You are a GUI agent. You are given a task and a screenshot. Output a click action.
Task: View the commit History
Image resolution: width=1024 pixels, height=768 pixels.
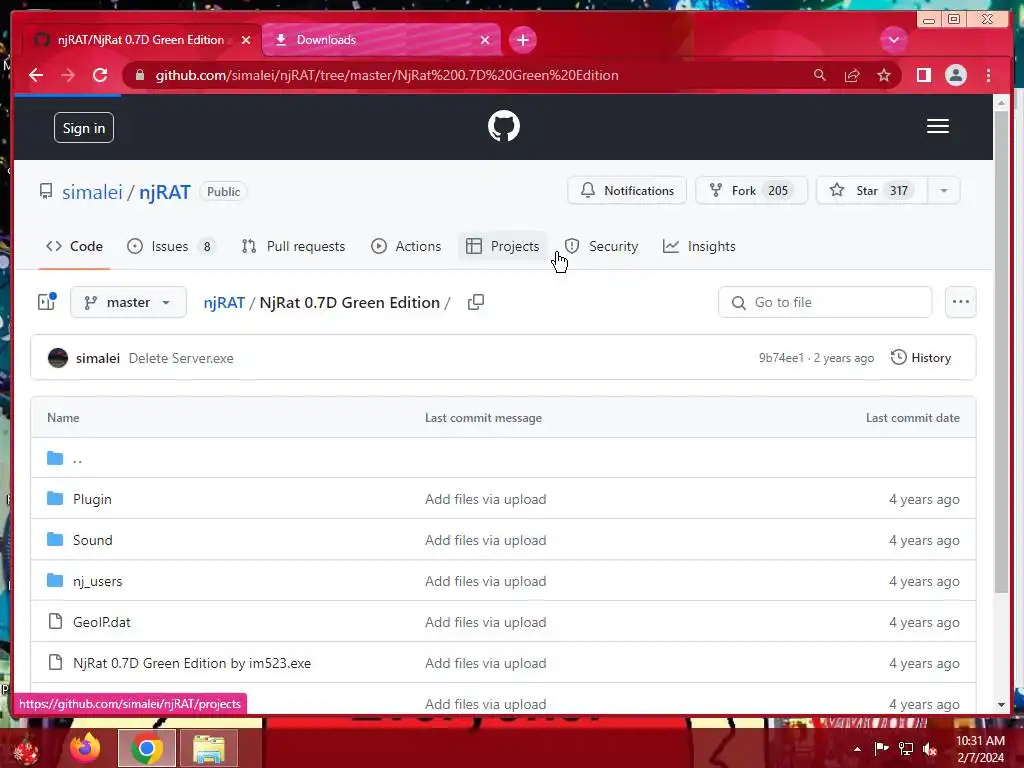pyautogui.click(x=921, y=358)
